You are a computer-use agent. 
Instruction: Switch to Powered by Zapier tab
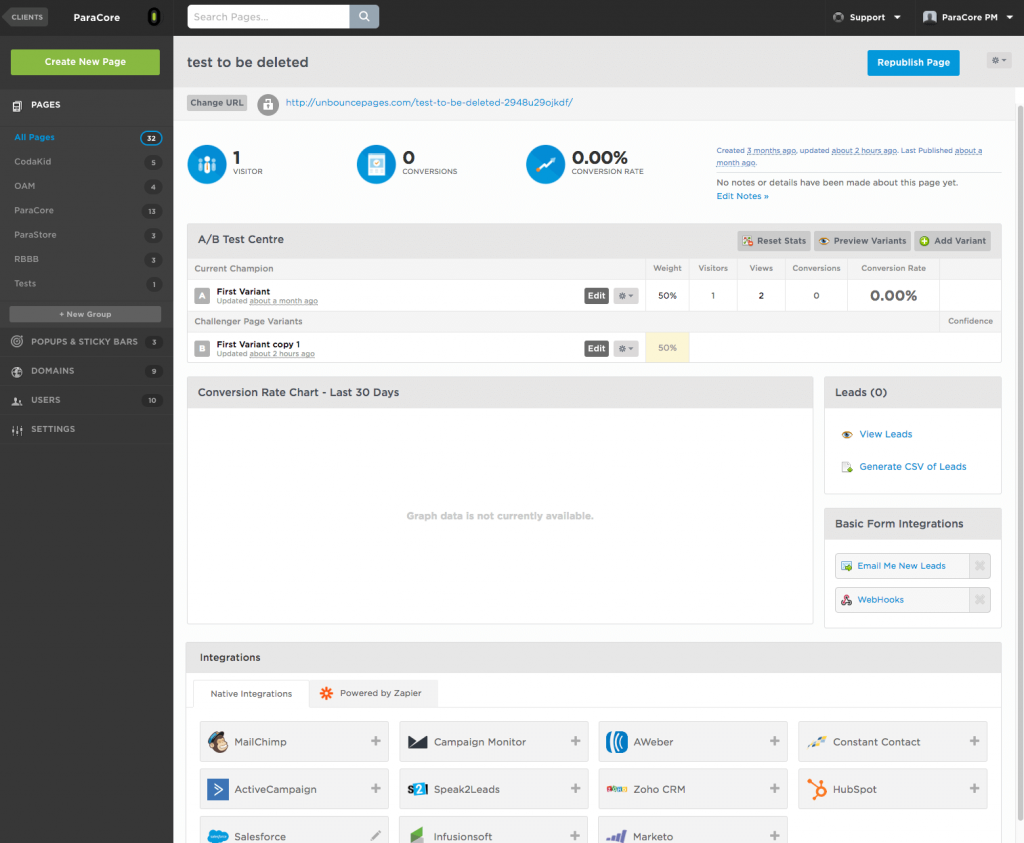click(373, 693)
